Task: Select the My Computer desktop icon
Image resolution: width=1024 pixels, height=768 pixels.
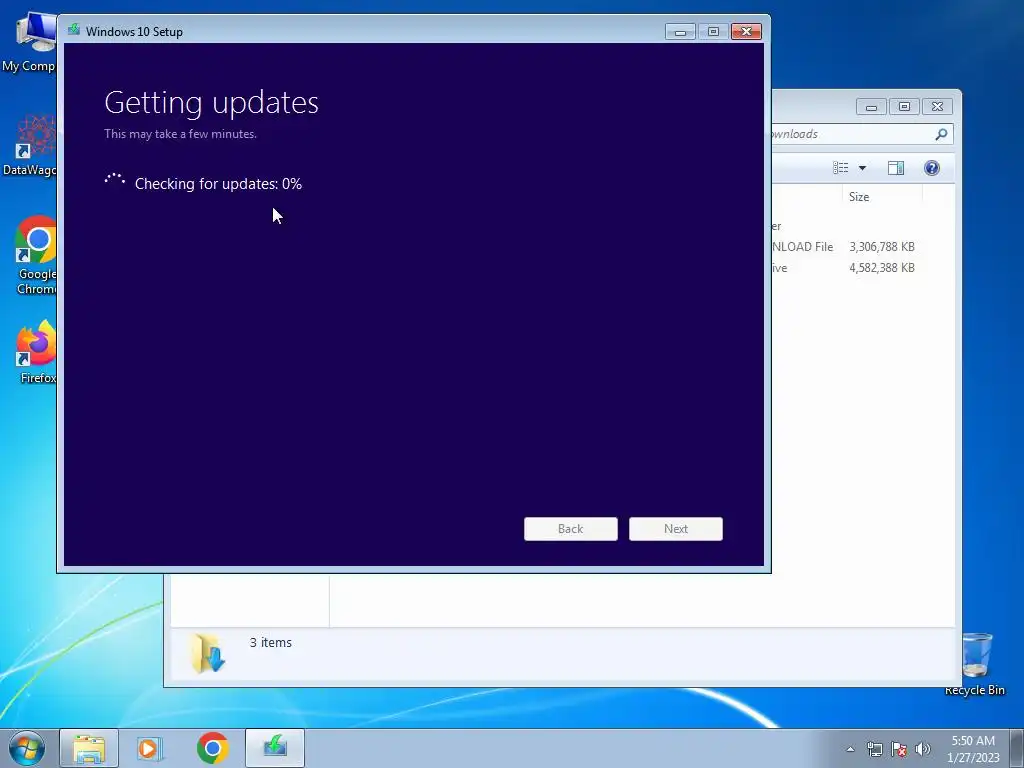Action: coord(29,42)
